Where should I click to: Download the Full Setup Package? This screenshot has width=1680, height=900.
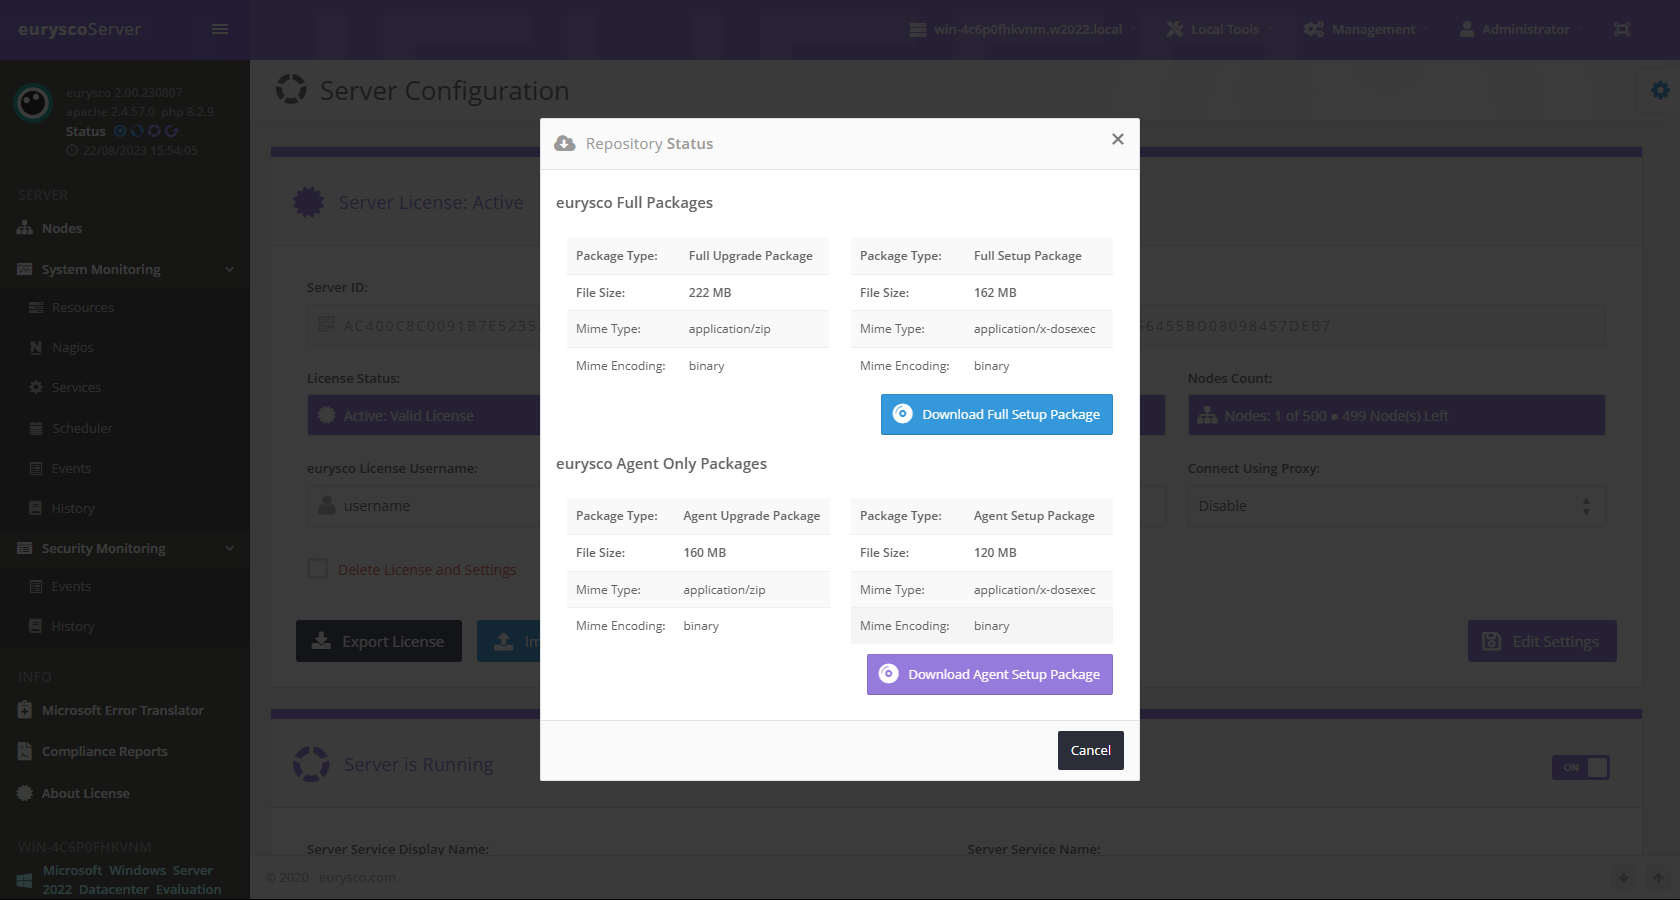coord(996,414)
